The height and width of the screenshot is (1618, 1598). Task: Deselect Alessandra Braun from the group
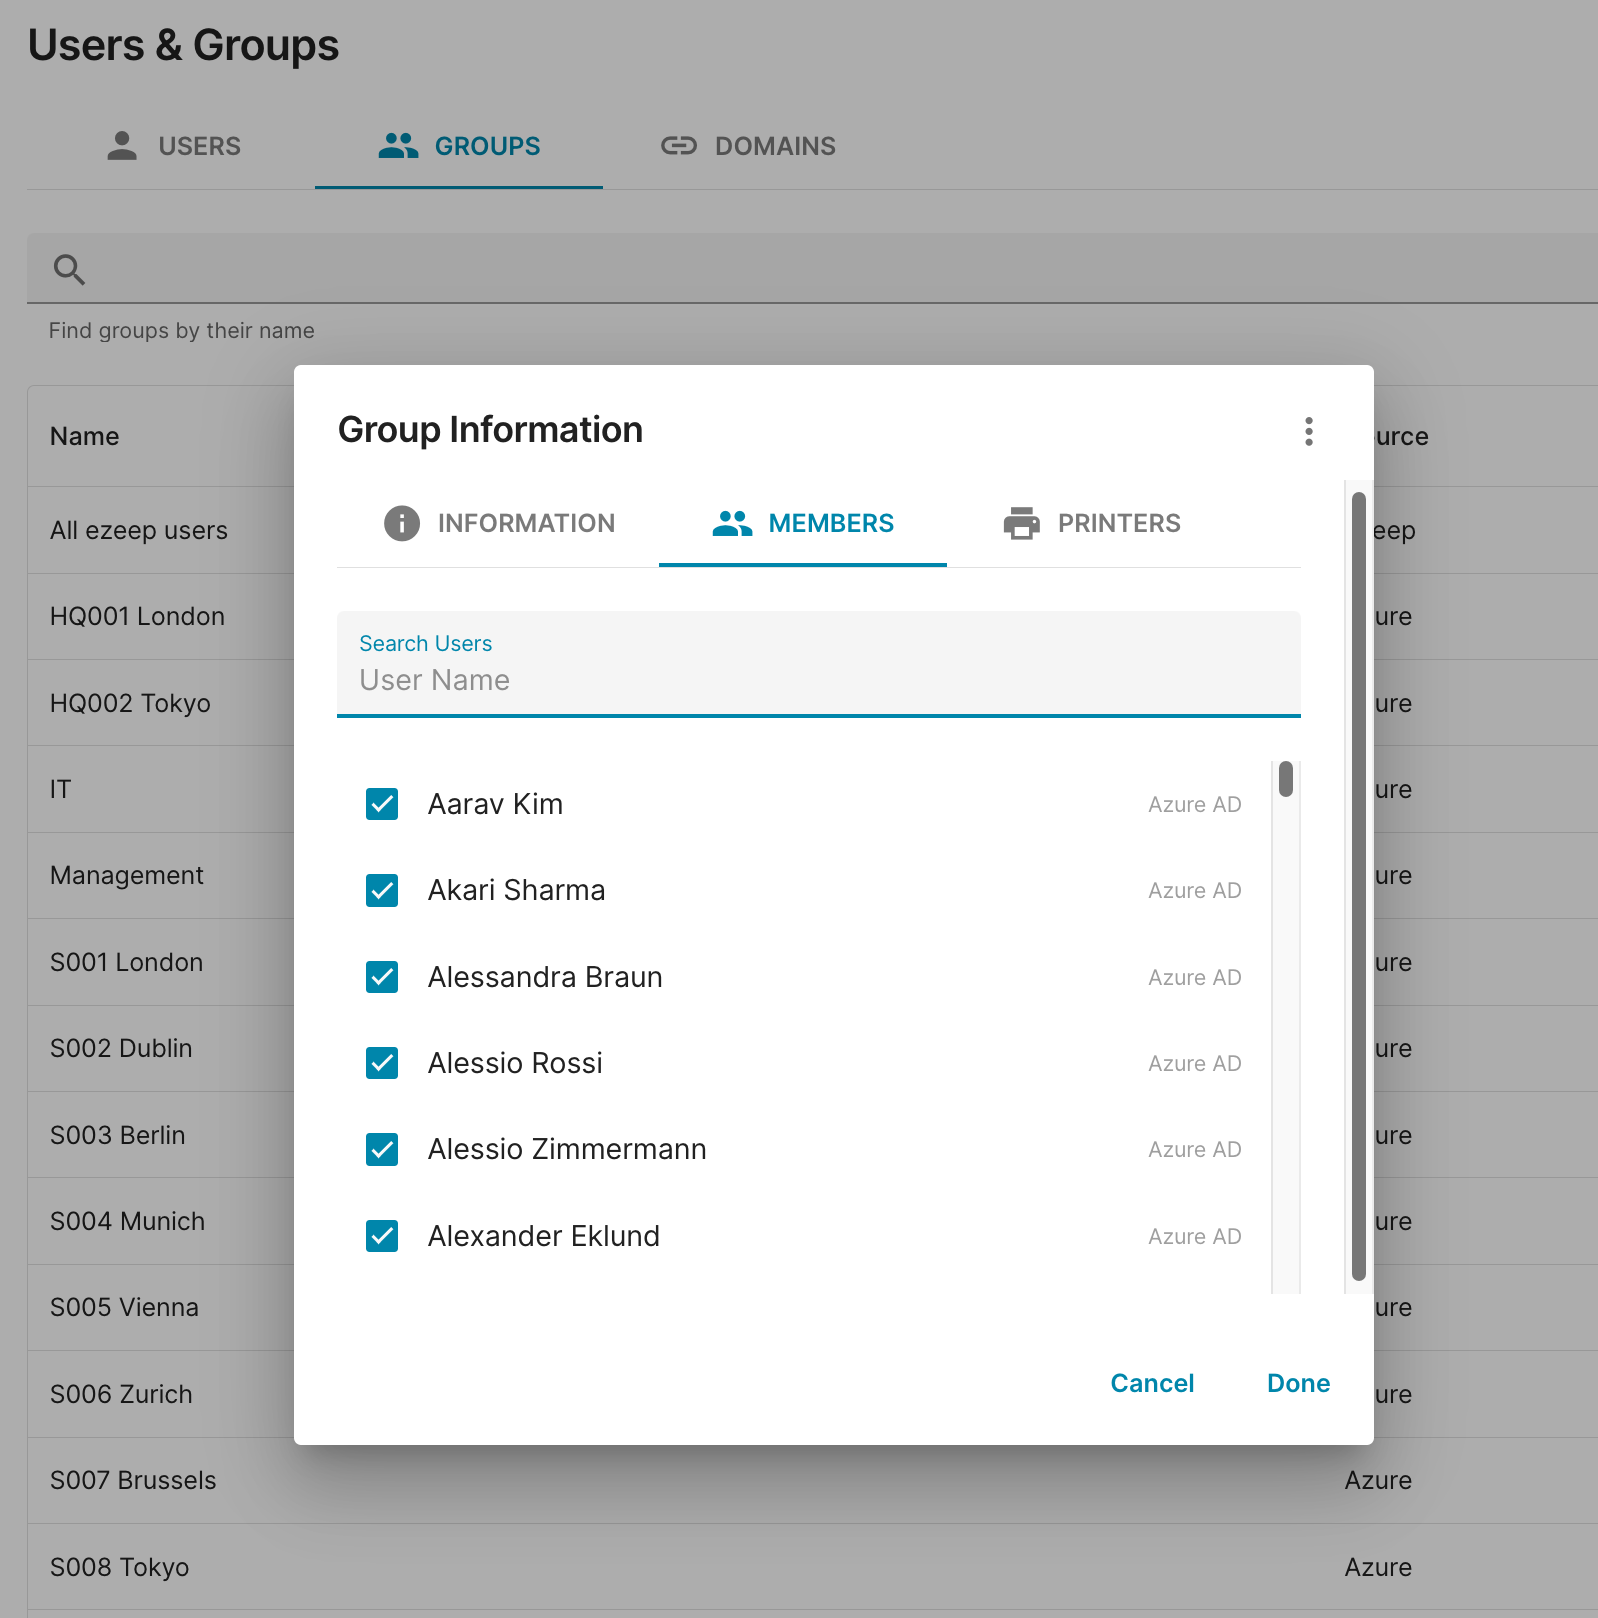(x=382, y=977)
